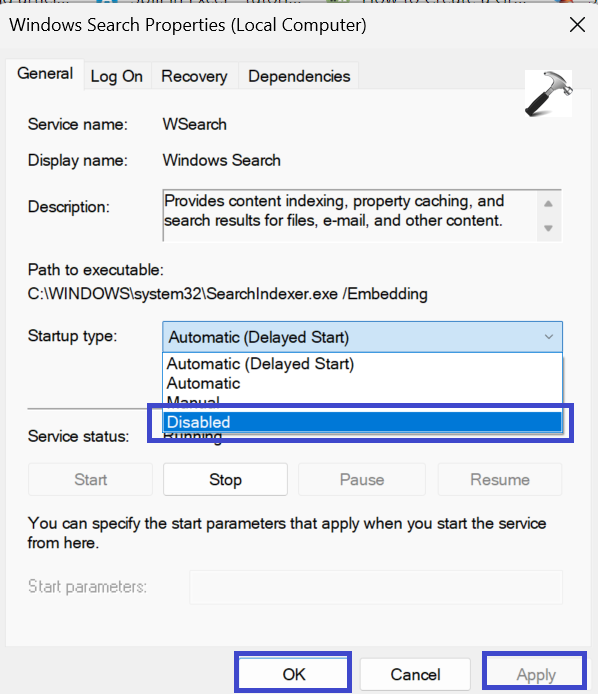The height and width of the screenshot is (694, 598).
Task: Close the Windows Search Properties dialog
Action: [x=578, y=25]
